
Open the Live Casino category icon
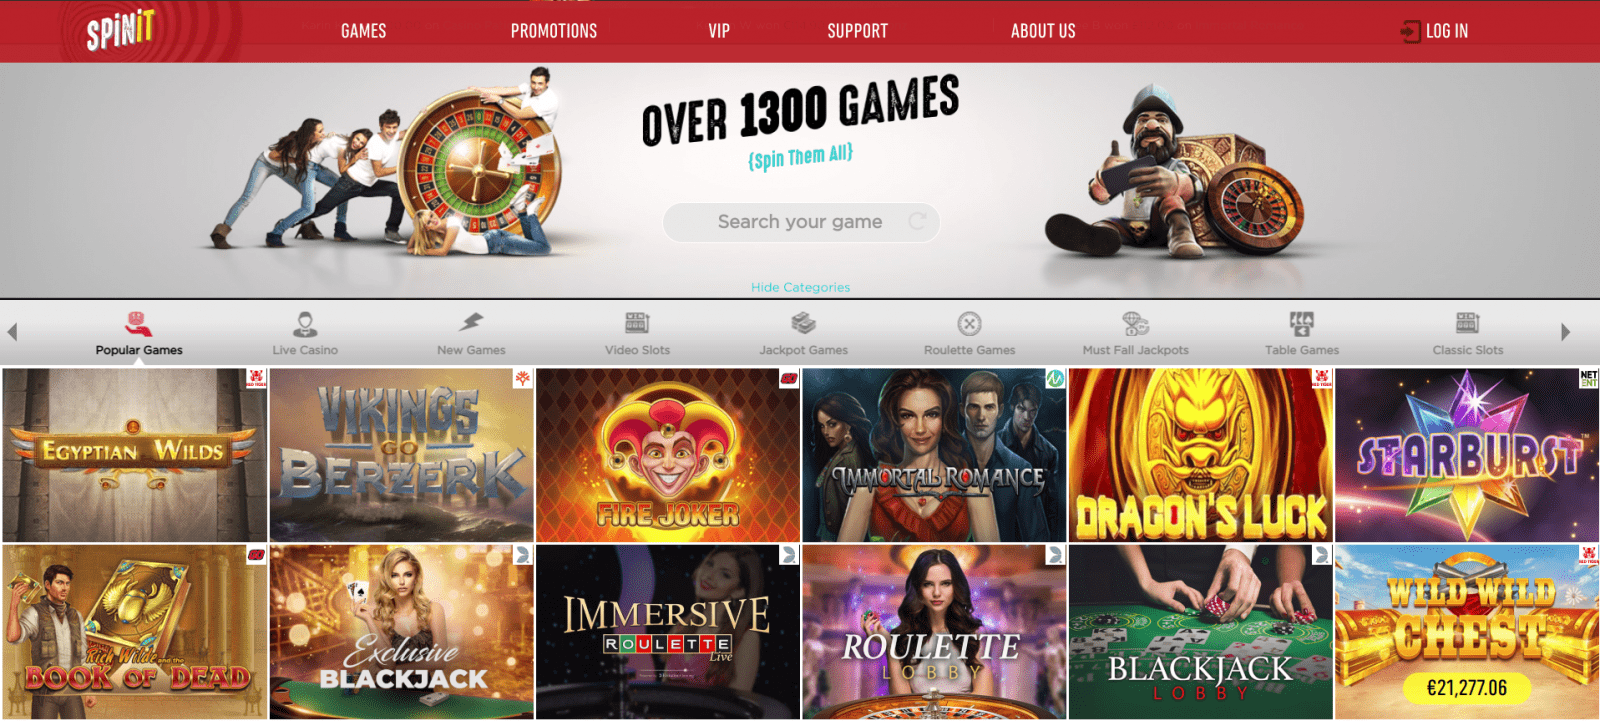click(x=305, y=324)
